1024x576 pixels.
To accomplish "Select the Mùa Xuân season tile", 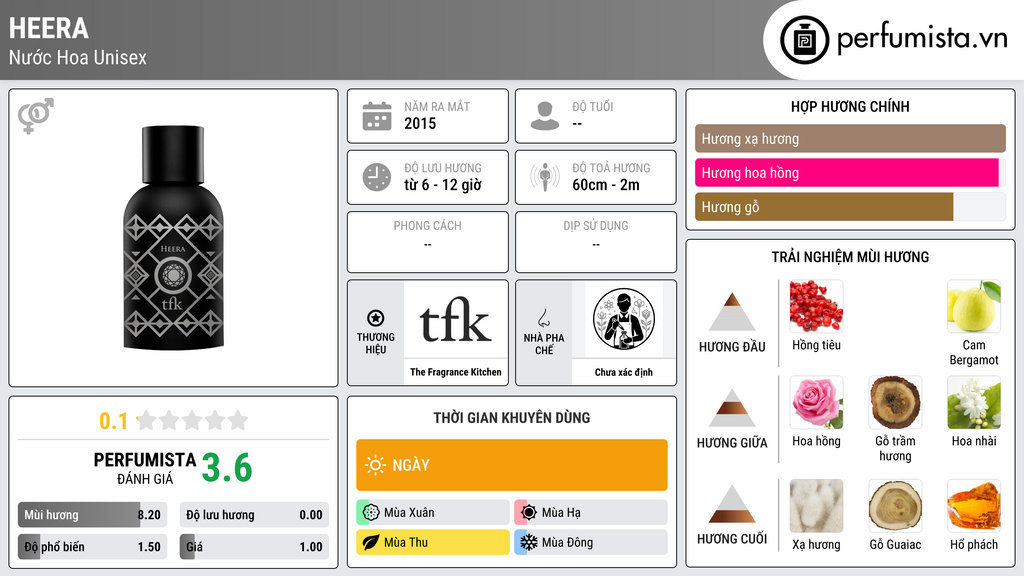I will click(x=433, y=513).
